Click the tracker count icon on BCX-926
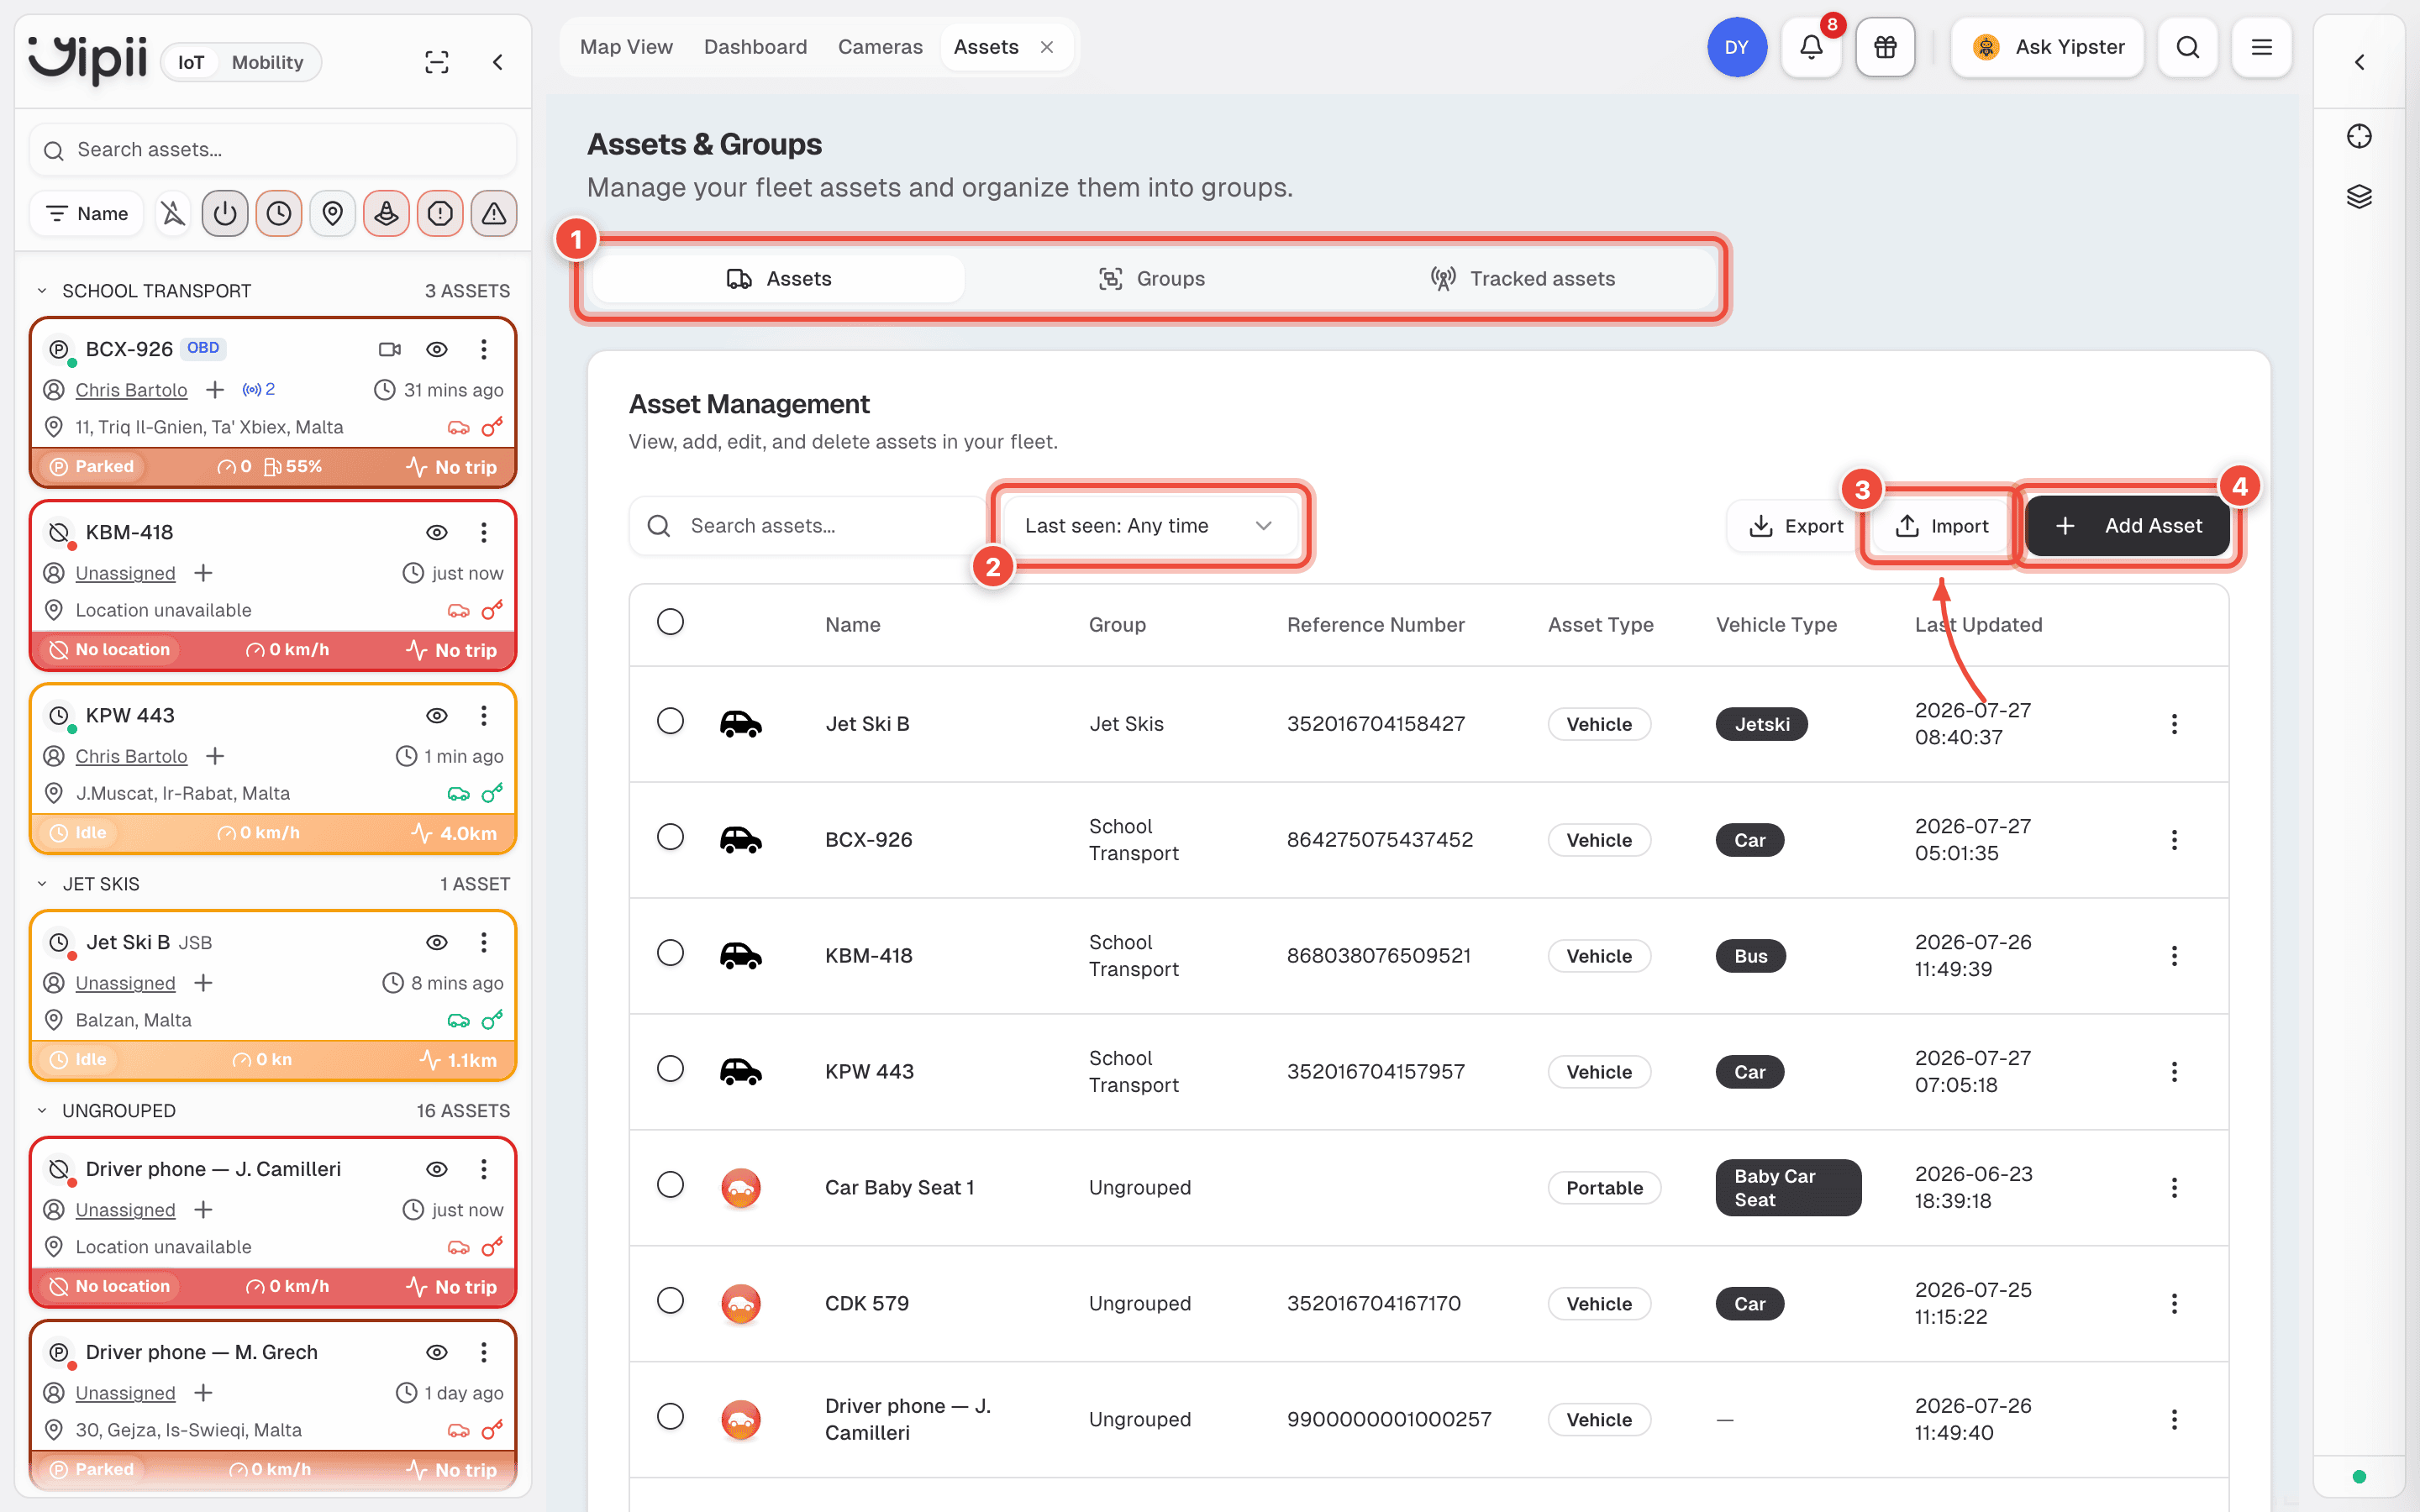Viewport: 2420px width, 1512px height. [258, 389]
